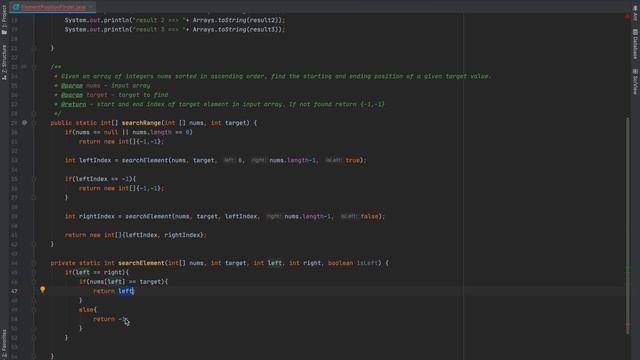Open the Ant tool window

tap(635, 13)
